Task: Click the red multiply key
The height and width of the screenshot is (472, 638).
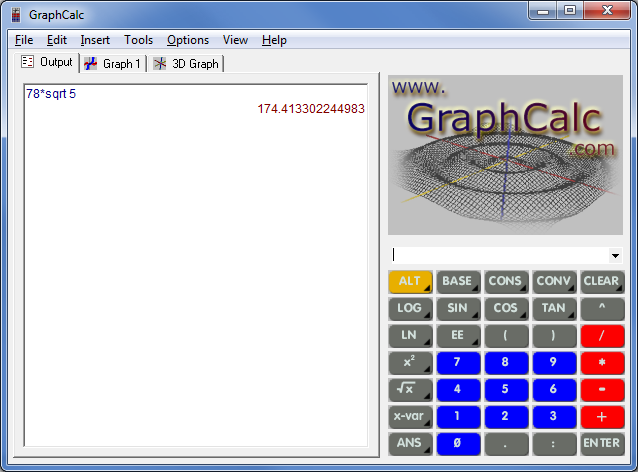Action: [x=602, y=363]
